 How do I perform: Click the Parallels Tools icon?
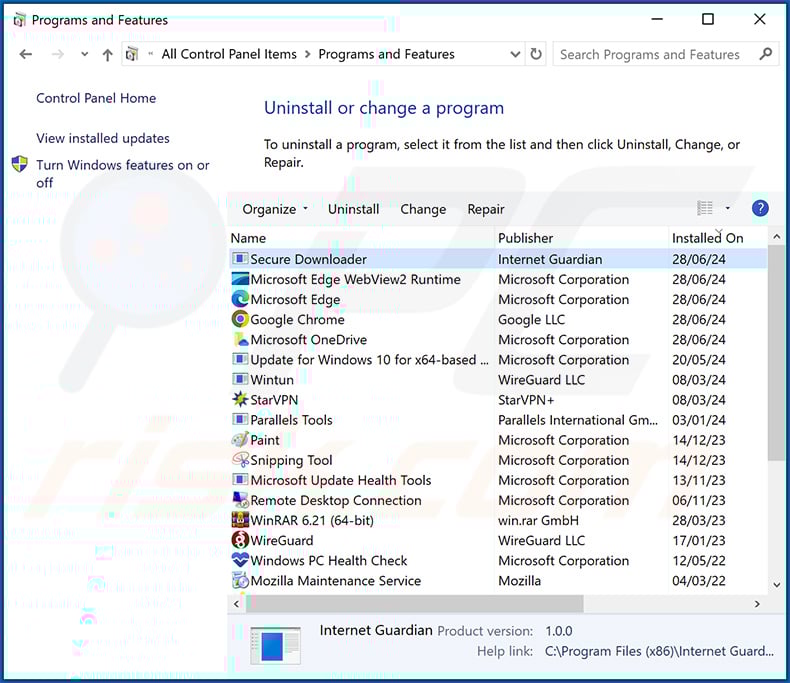point(240,420)
